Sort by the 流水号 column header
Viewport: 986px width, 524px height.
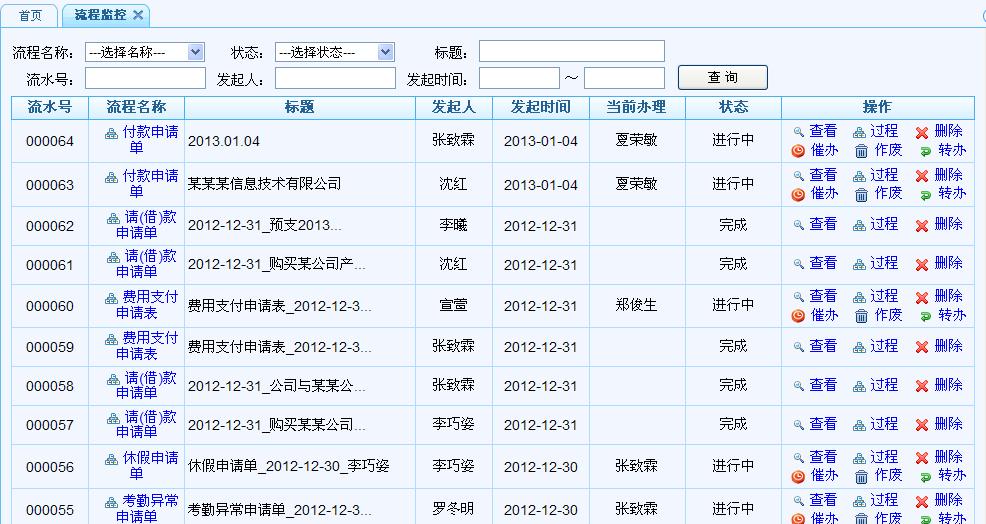(x=50, y=108)
